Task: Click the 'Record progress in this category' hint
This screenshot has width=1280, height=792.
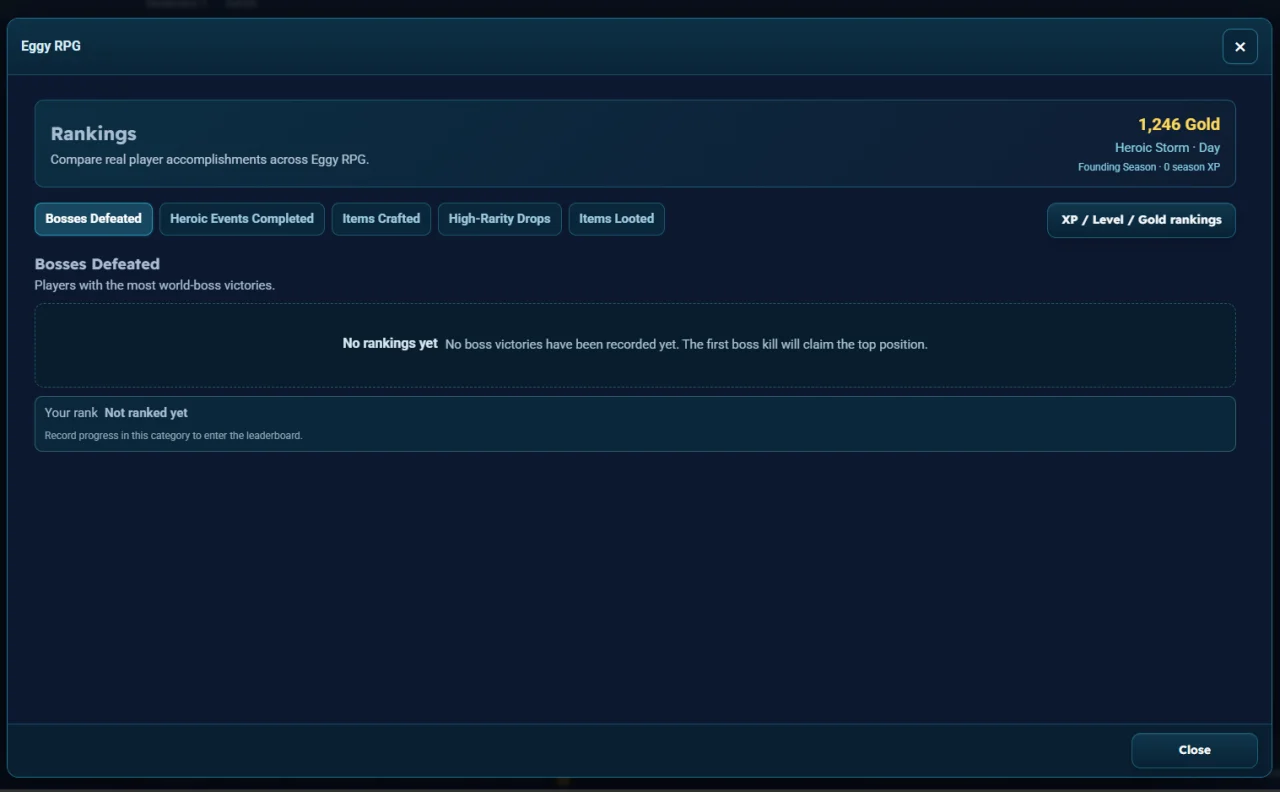Action: pyautogui.click(x=173, y=436)
